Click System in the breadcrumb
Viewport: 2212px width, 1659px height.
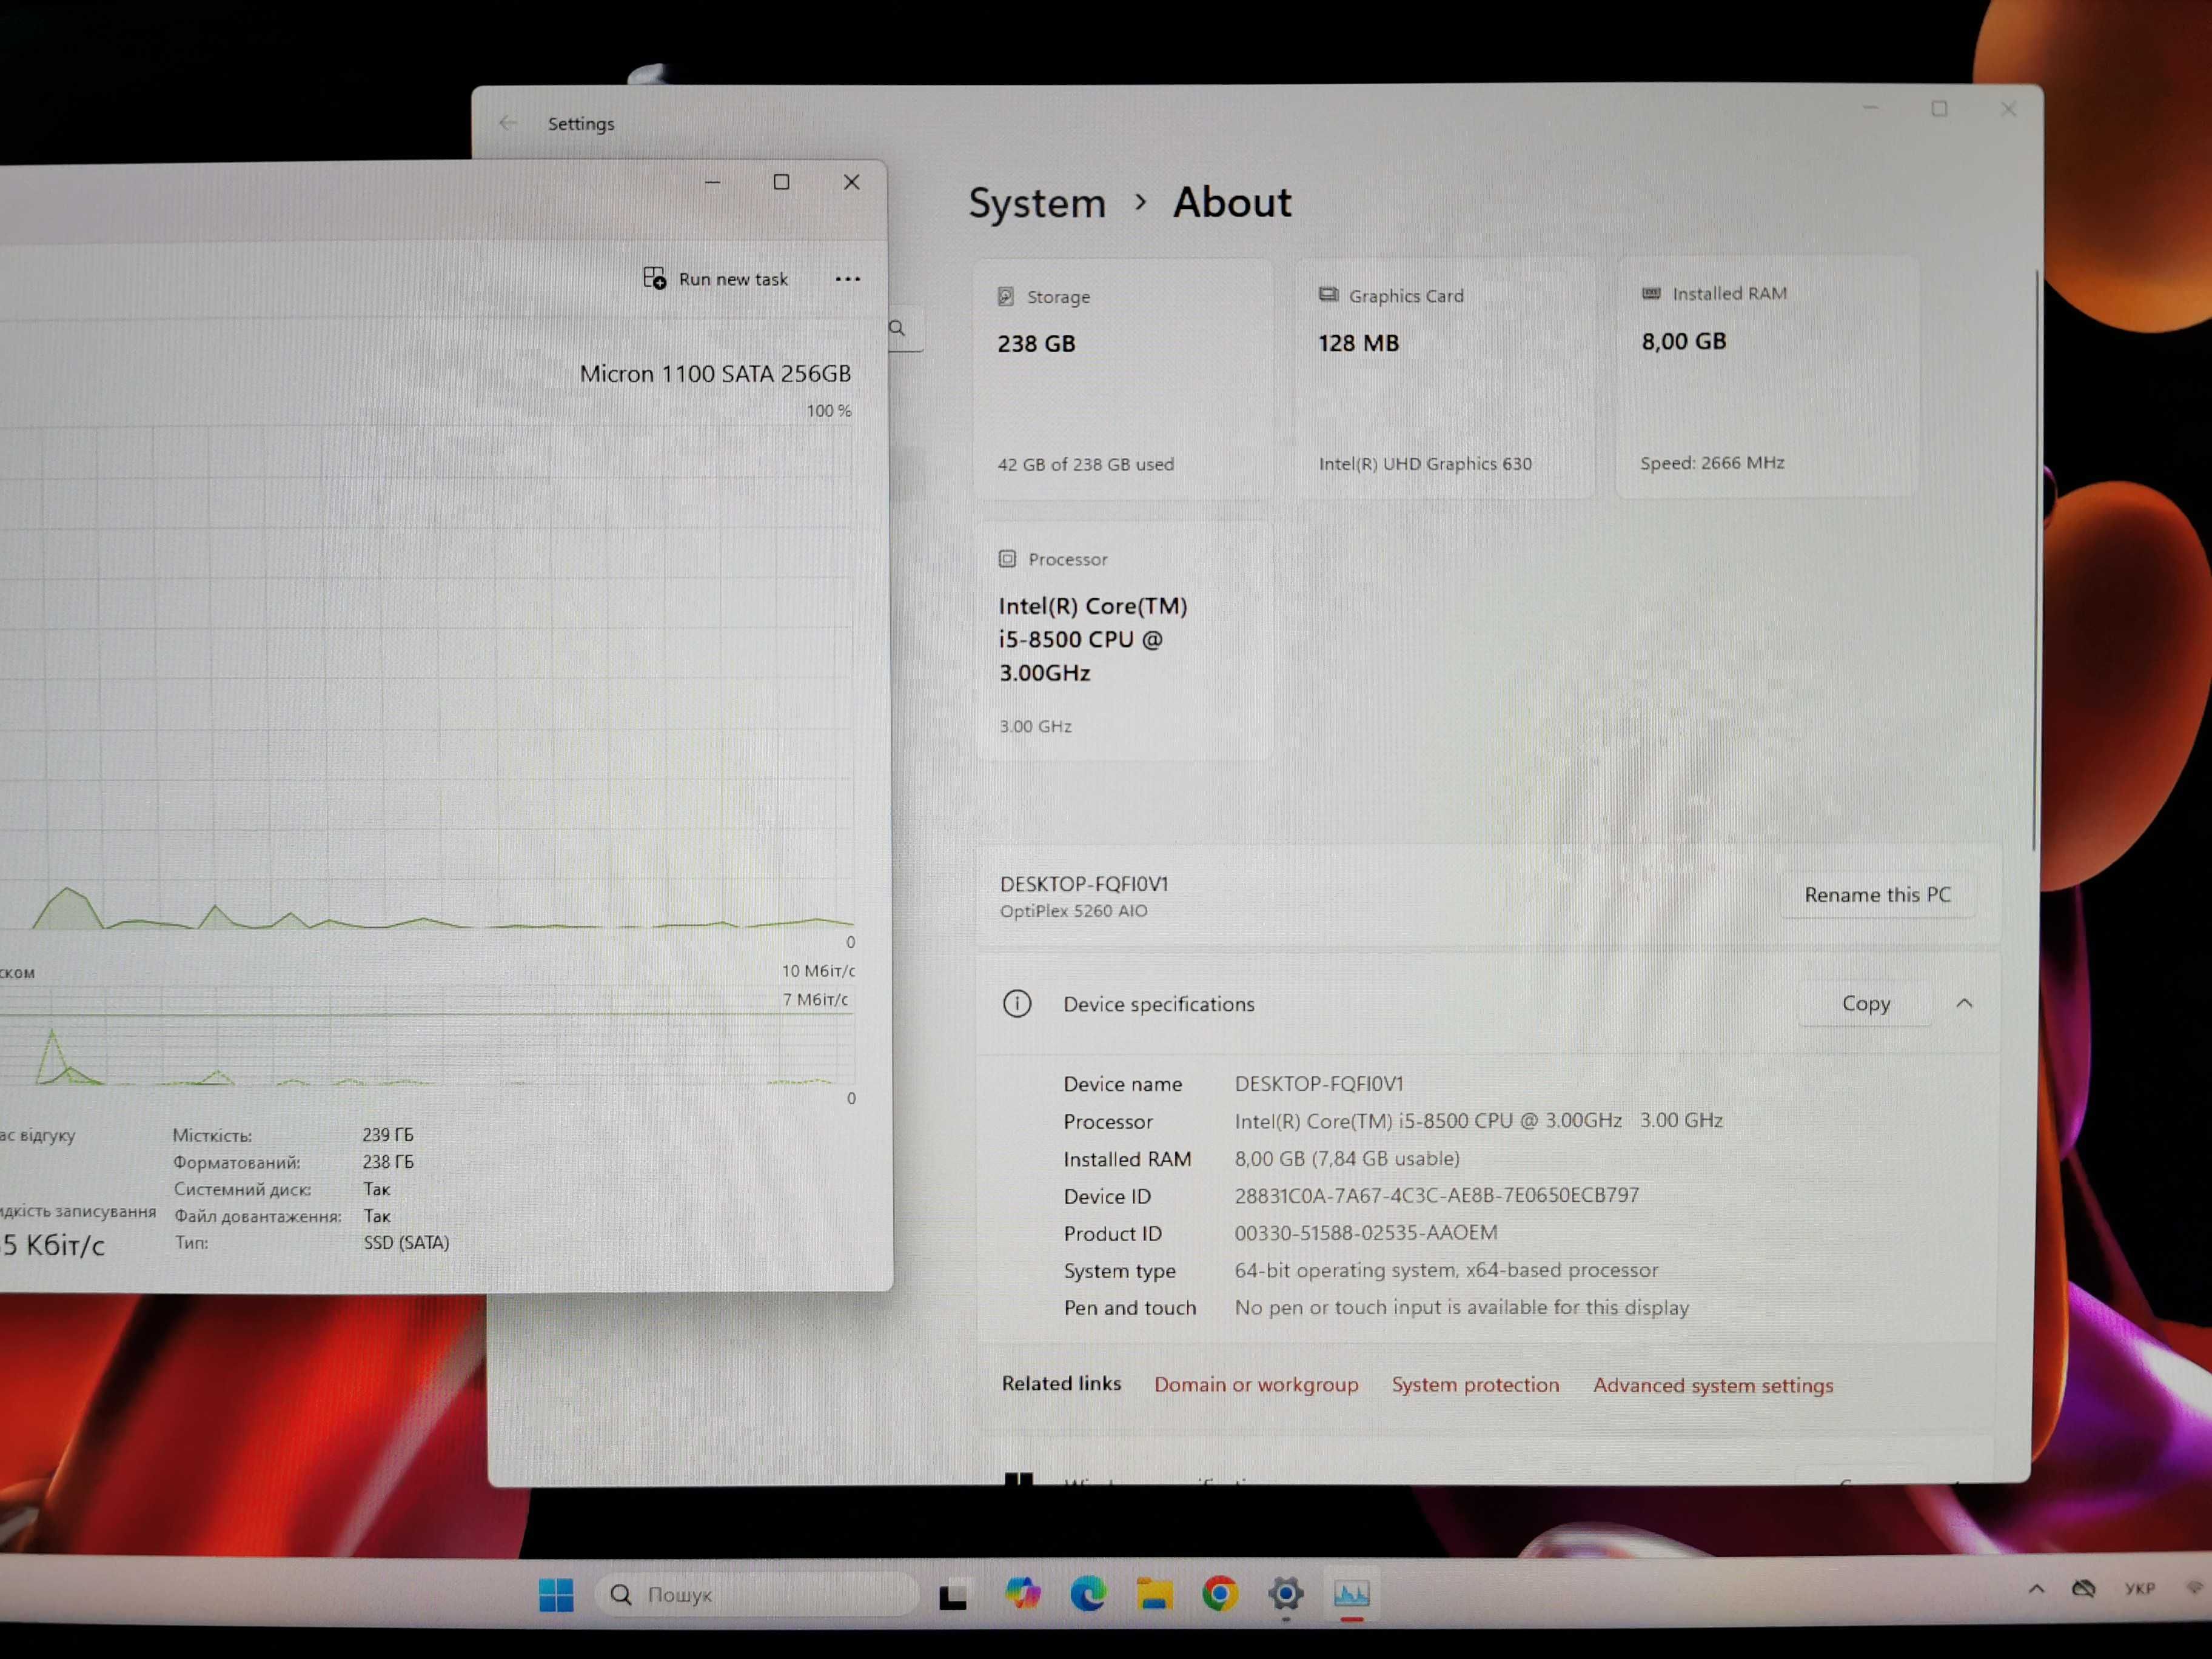[1037, 203]
